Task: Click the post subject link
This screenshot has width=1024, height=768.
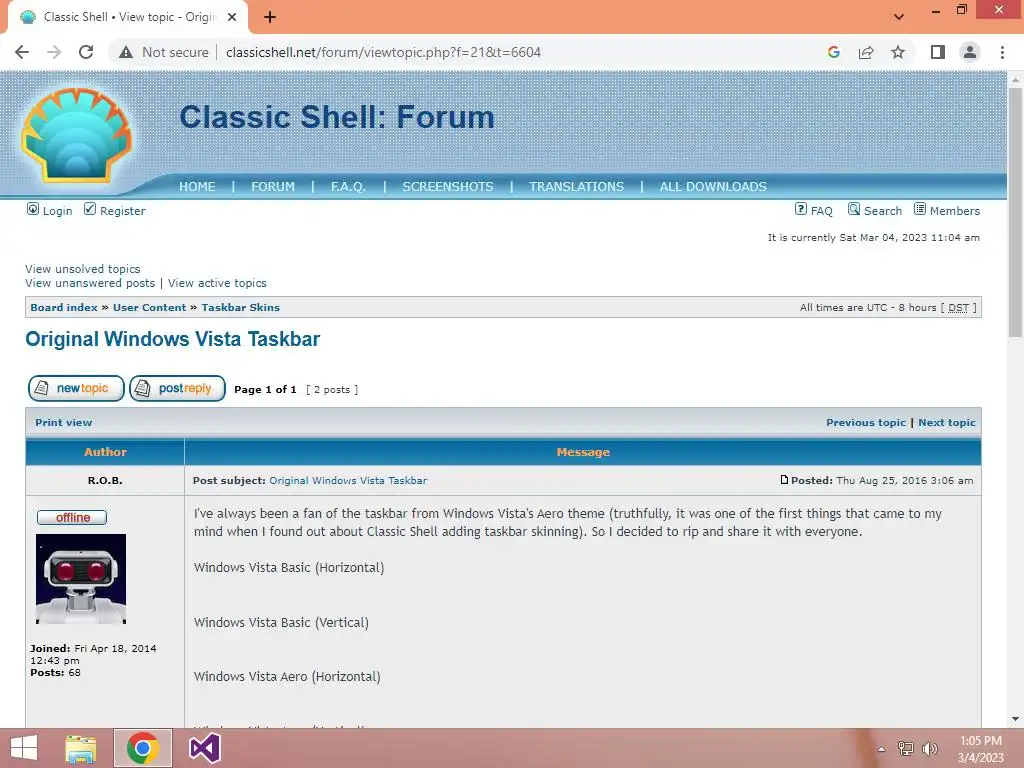Action: [348, 481]
